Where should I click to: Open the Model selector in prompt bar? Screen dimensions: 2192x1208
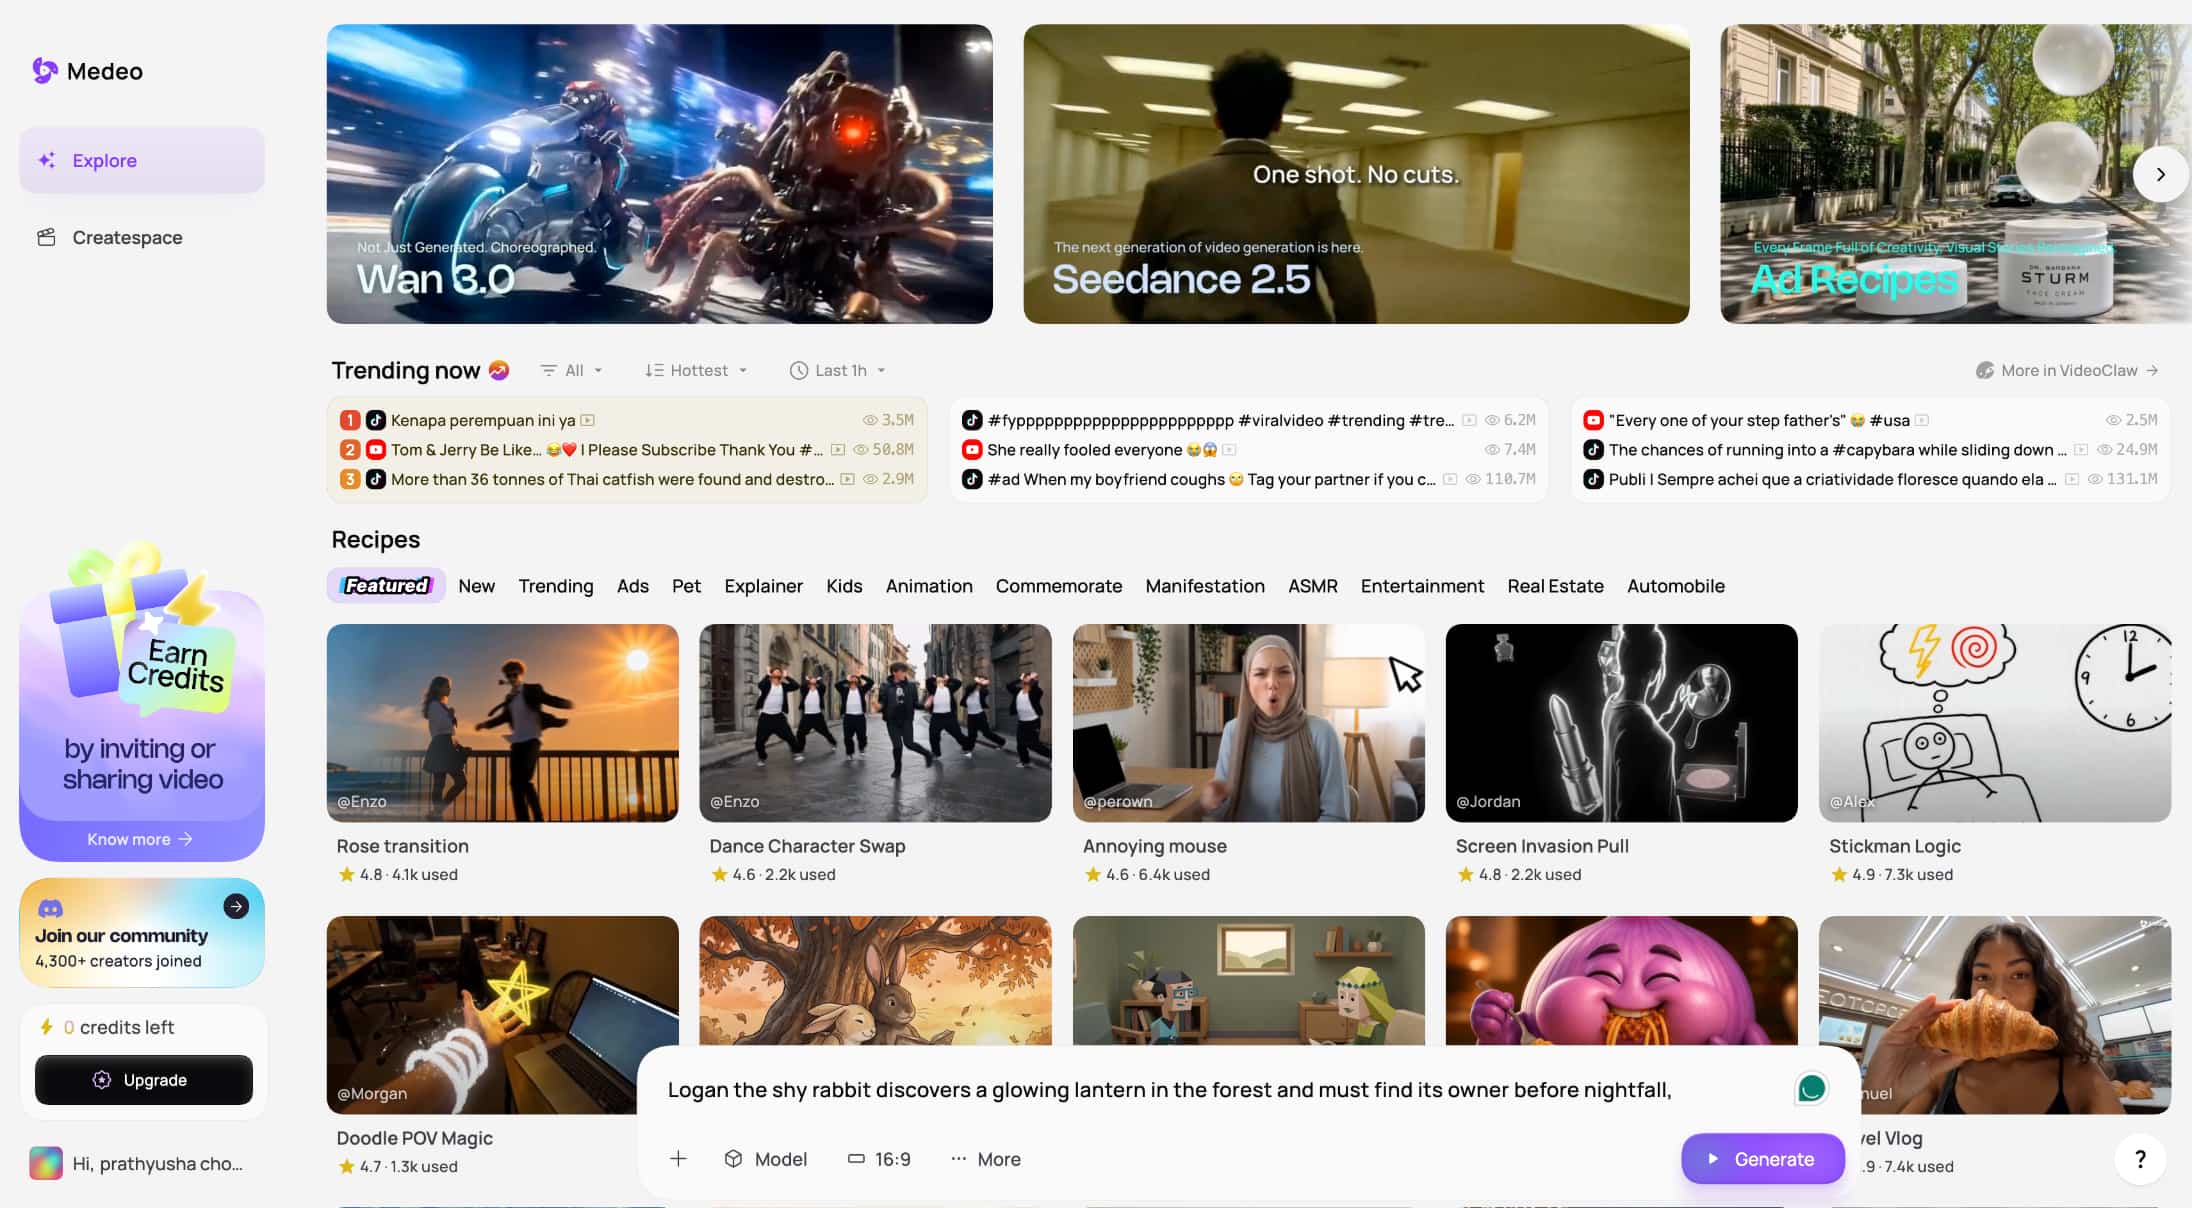point(766,1159)
